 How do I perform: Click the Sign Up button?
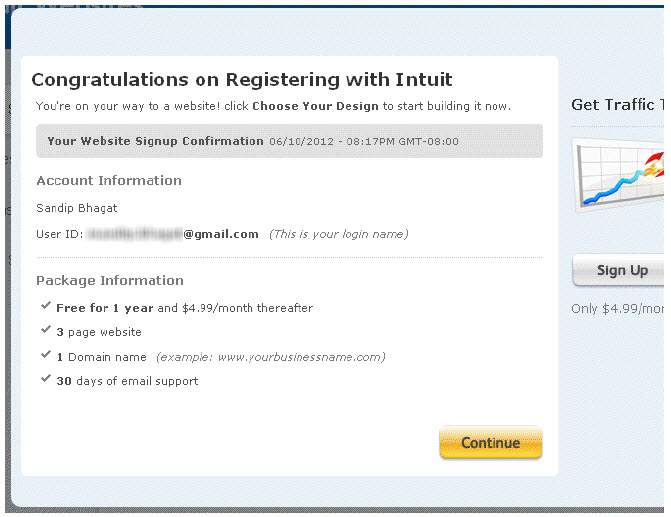(619, 270)
